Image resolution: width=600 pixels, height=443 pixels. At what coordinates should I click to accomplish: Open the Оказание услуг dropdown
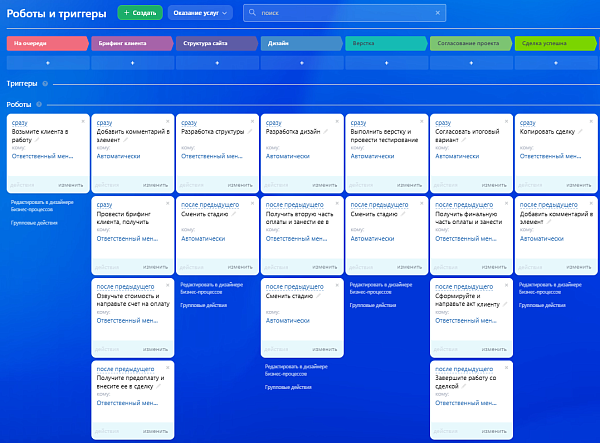coord(200,13)
